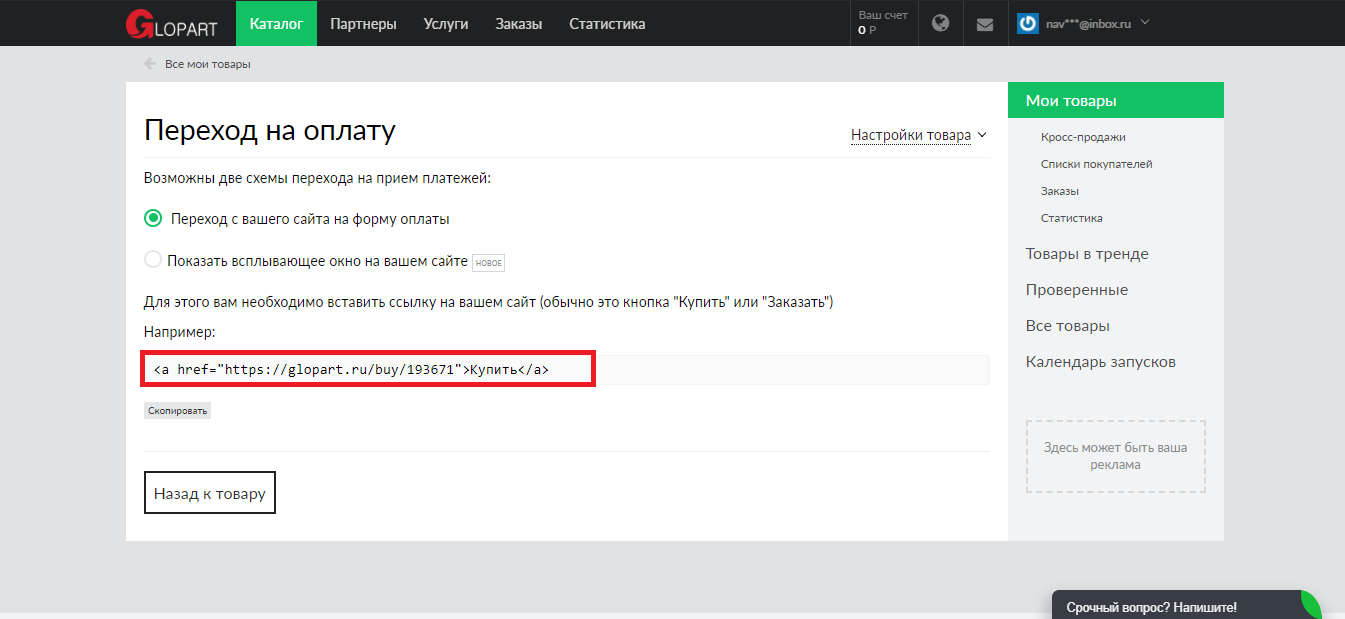Go to 'Товары в тренде' section
The width and height of the screenshot is (1345, 619).
pos(1087,254)
